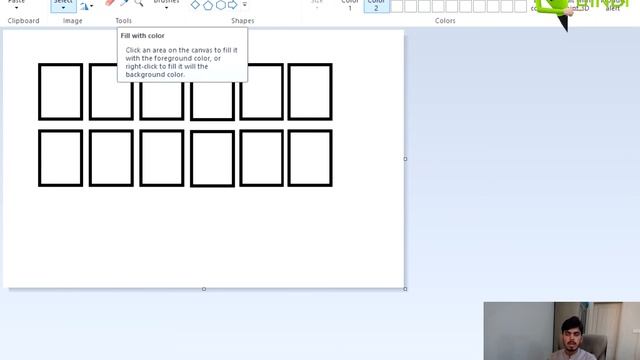The width and height of the screenshot is (640, 360).
Task: Expand the Shapes gallery more arrow
Action: point(244,5)
